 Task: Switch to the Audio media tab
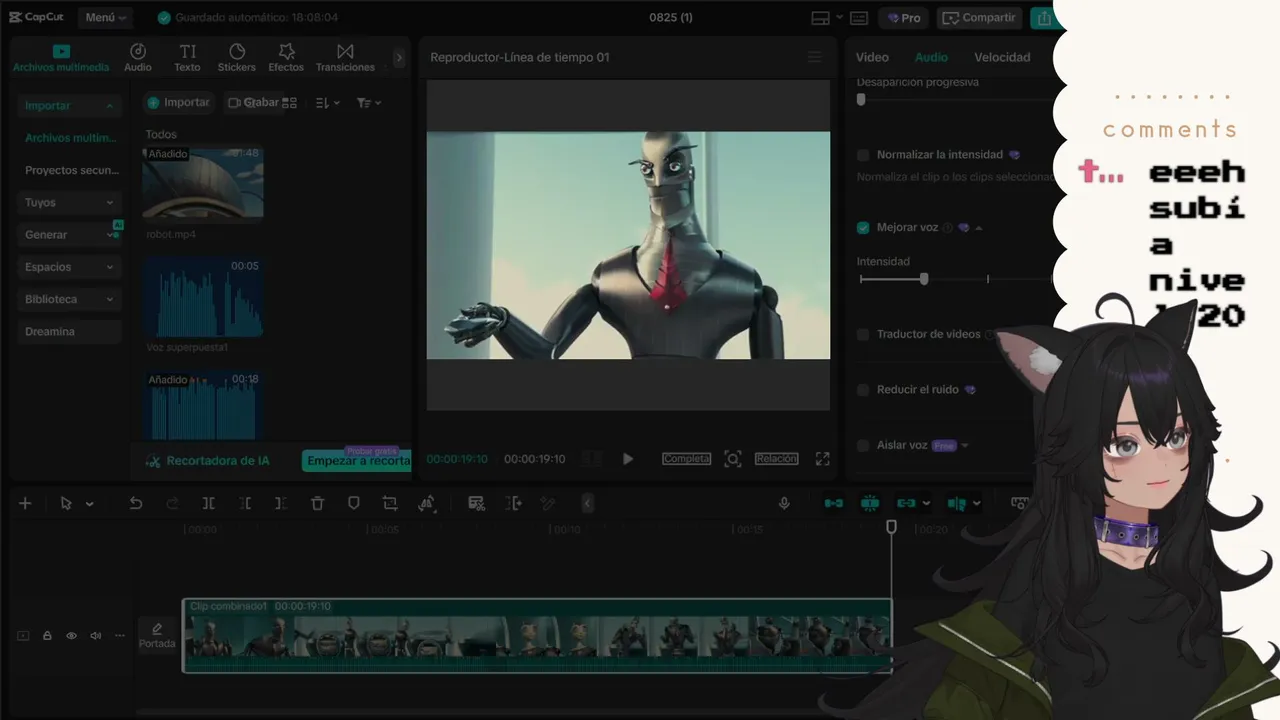pyautogui.click(x=138, y=58)
